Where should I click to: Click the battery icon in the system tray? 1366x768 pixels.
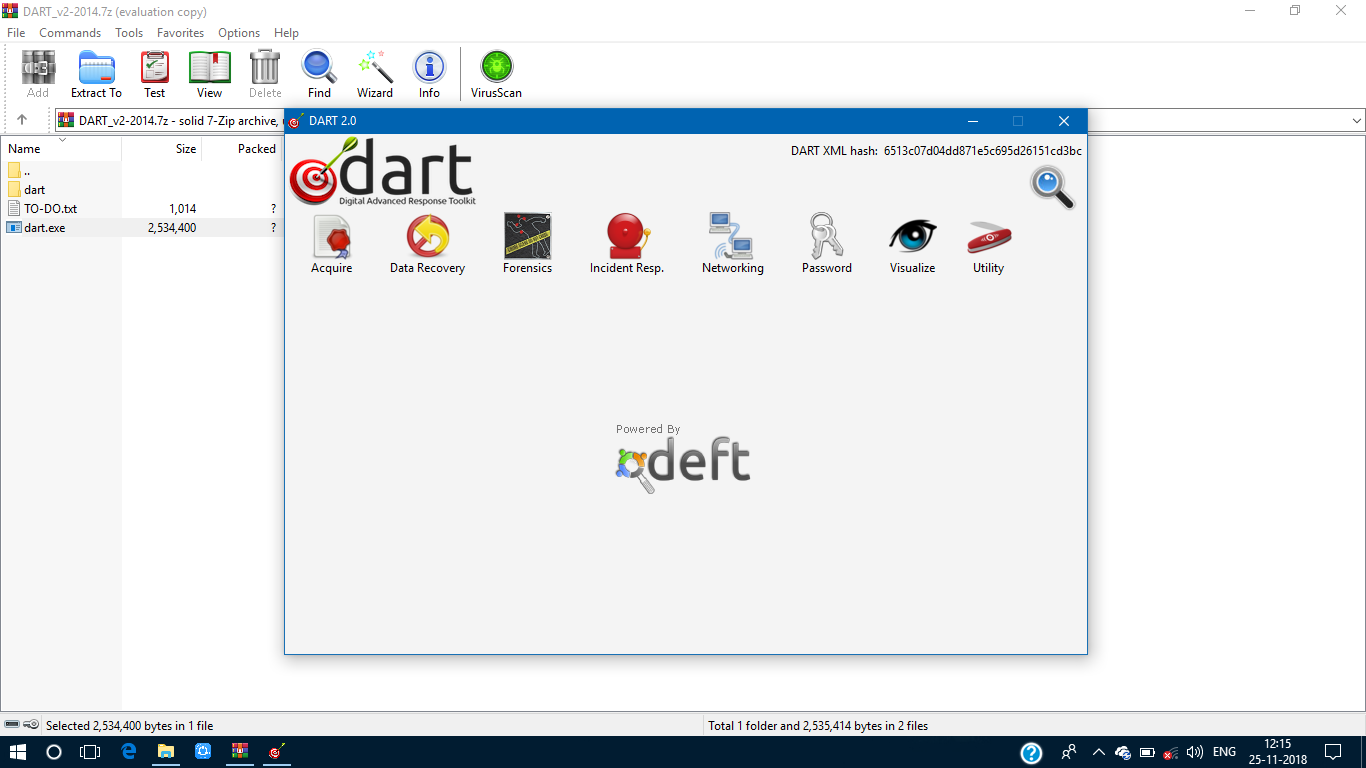[x=1147, y=752]
